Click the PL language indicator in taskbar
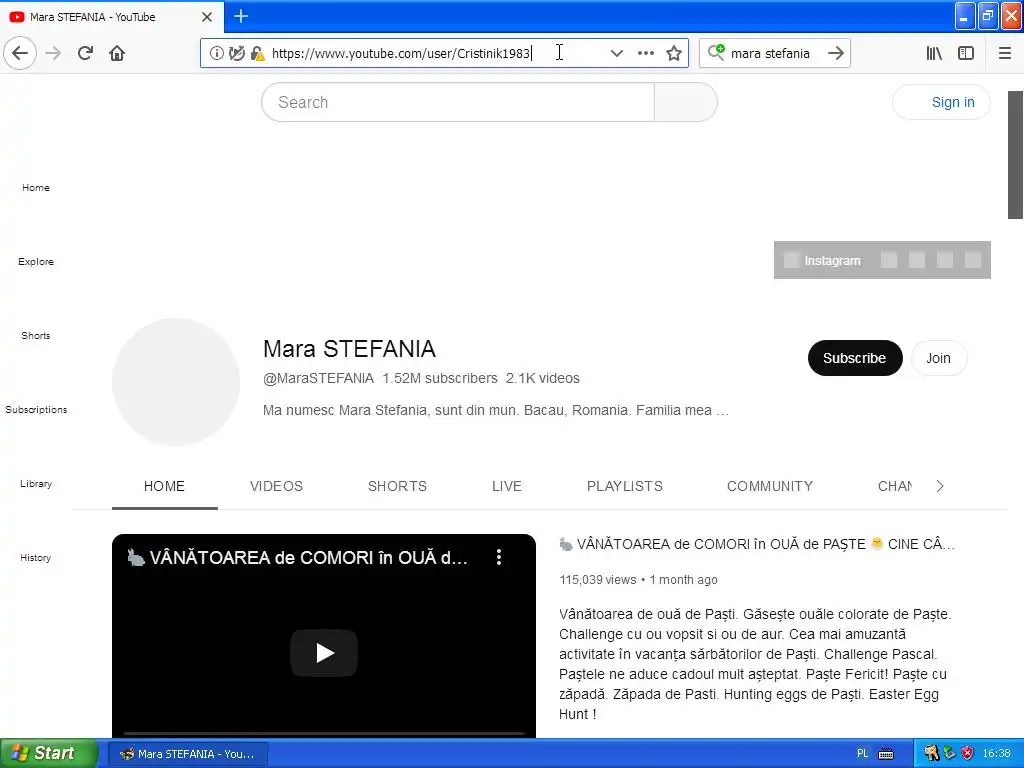Viewport: 1024px width, 768px height. [x=863, y=754]
